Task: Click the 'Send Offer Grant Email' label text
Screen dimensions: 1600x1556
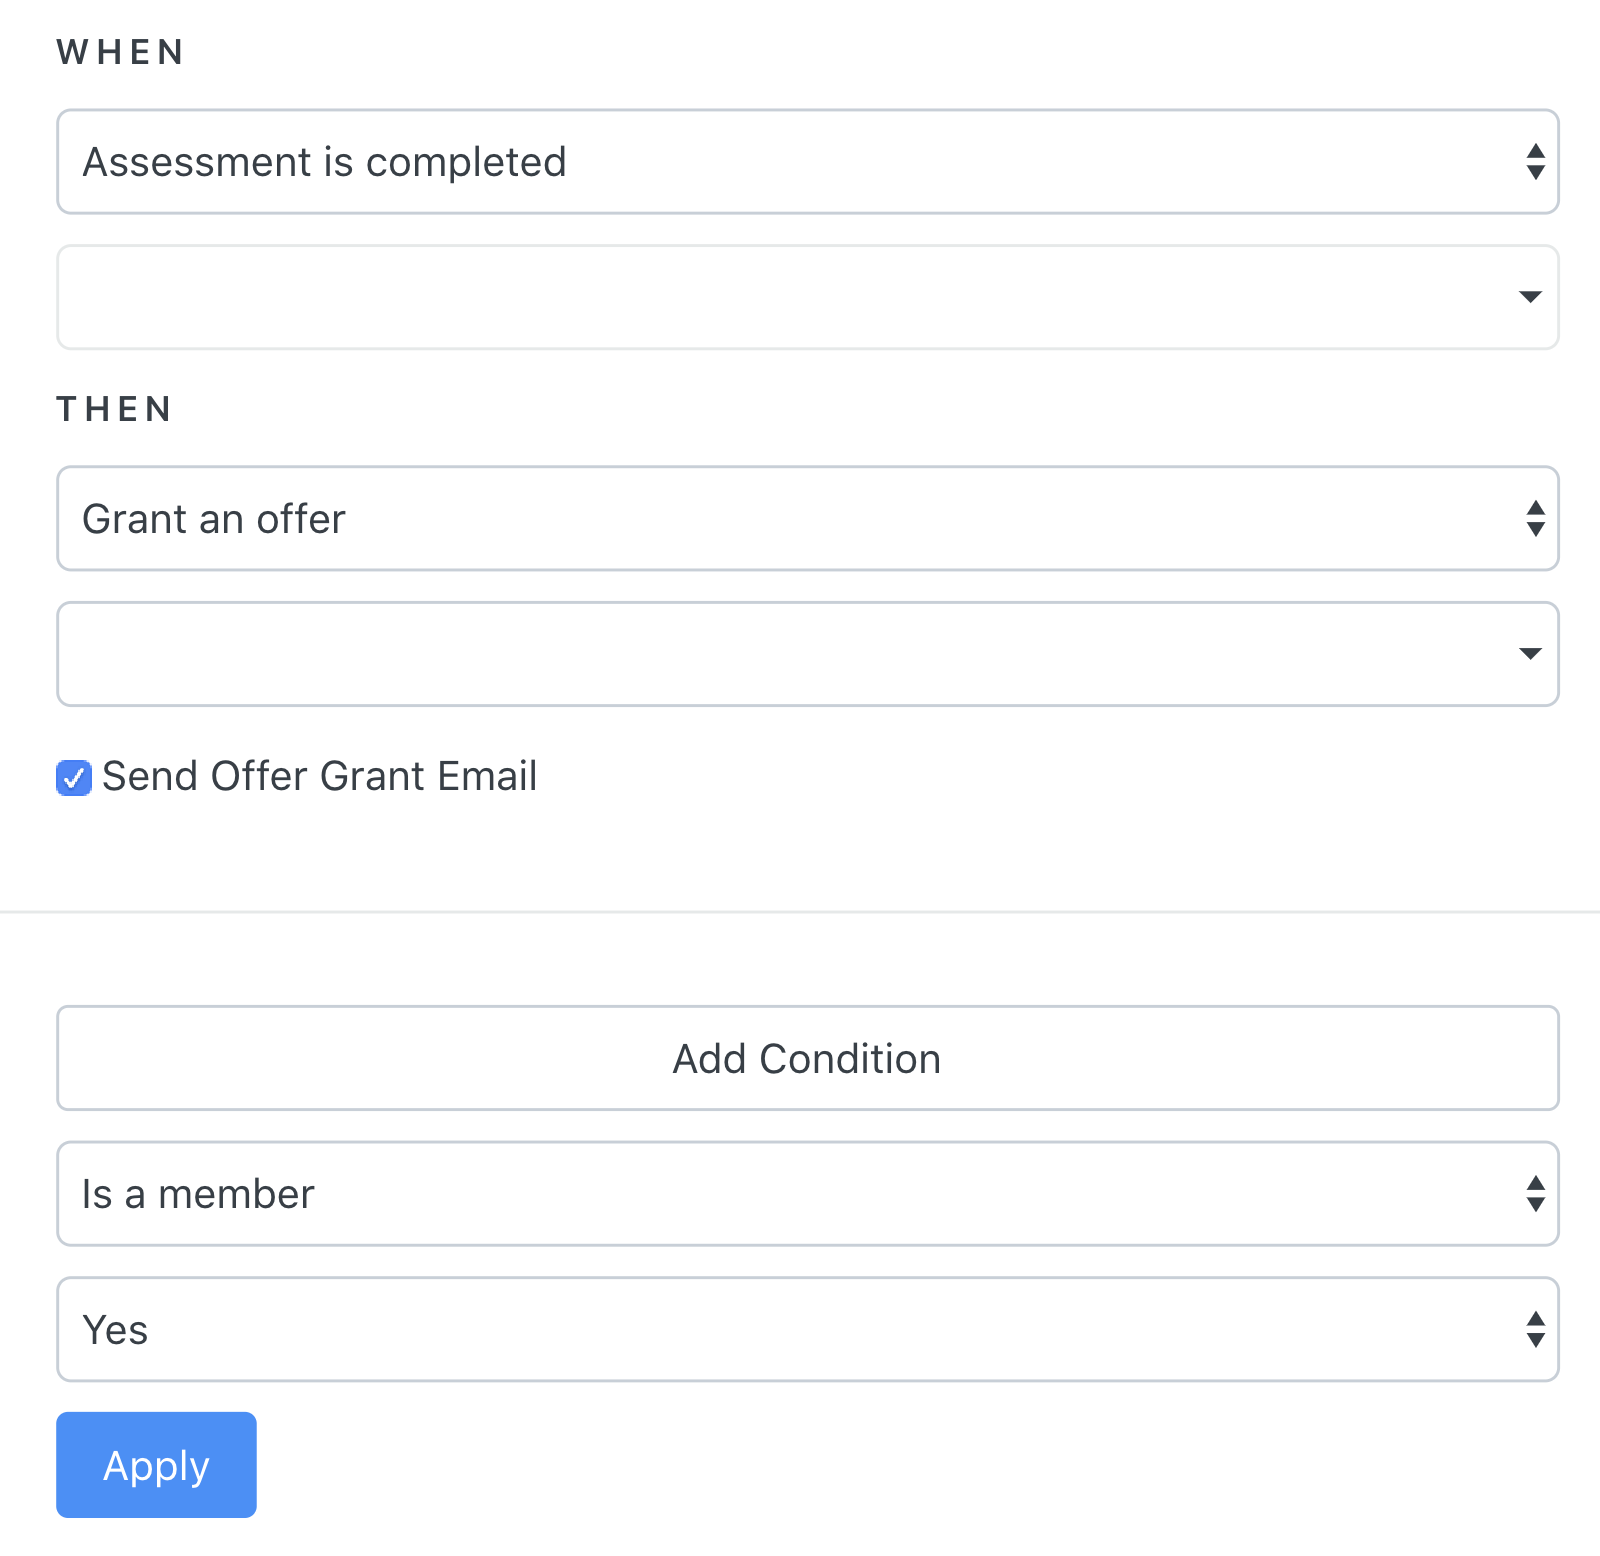Action: pyautogui.click(x=319, y=777)
